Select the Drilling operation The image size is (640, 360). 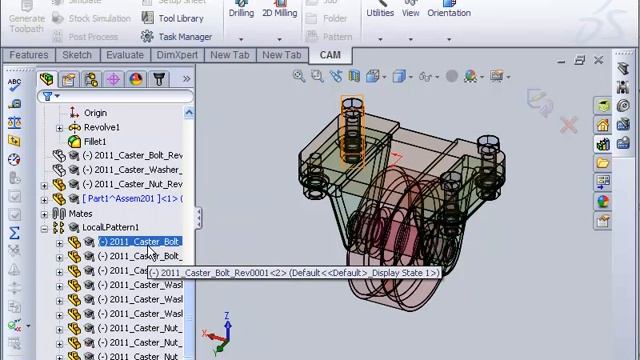241,9
